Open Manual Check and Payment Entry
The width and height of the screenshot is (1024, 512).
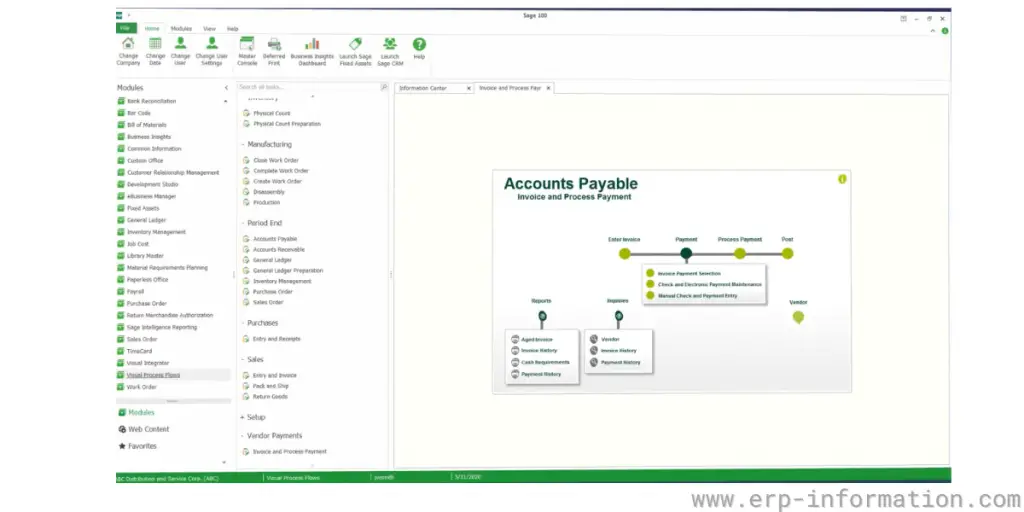pyautogui.click(x=697, y=296)
